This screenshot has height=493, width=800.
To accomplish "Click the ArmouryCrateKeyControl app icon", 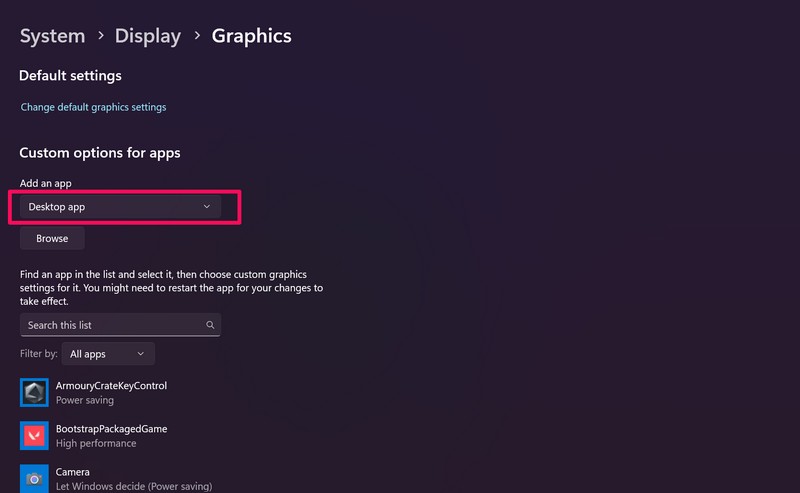I will click(35, 393).
